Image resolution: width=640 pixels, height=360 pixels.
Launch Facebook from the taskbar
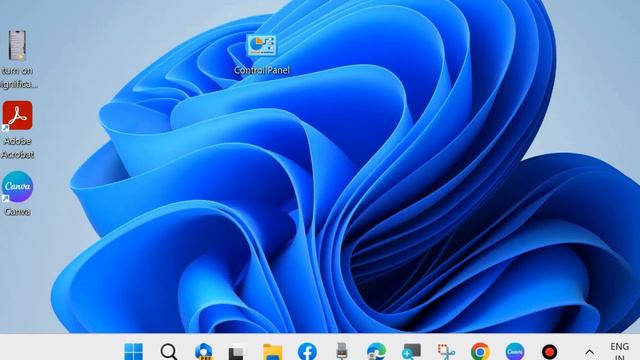[x=307, y=351]
